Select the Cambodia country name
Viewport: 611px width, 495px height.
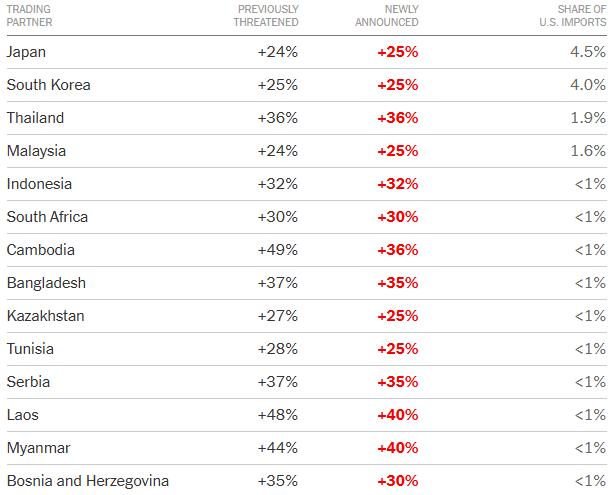coord(40,250)
